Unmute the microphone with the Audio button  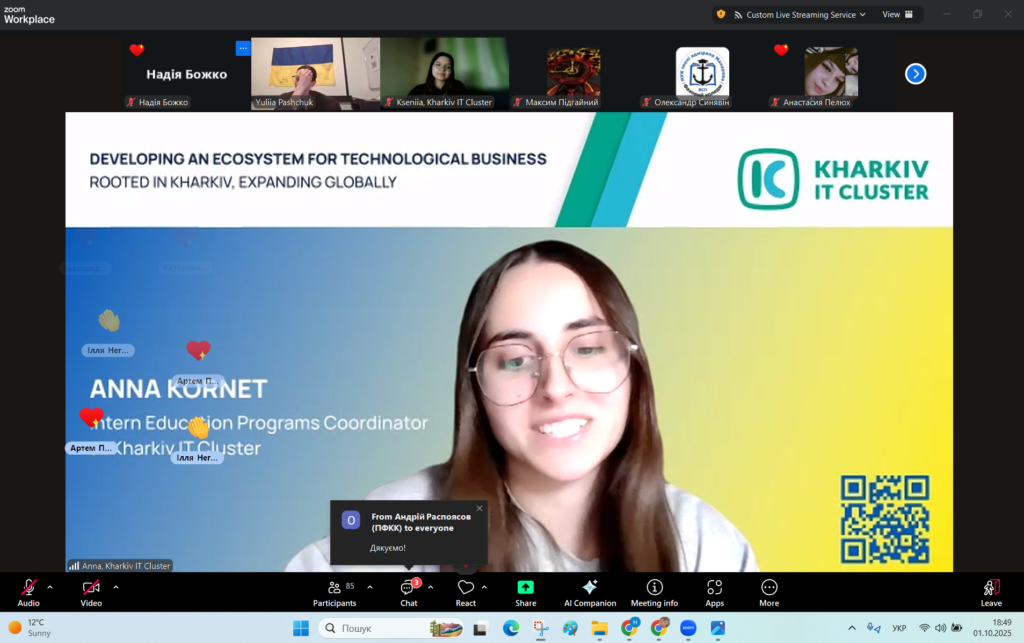click(x=29, y=588)
